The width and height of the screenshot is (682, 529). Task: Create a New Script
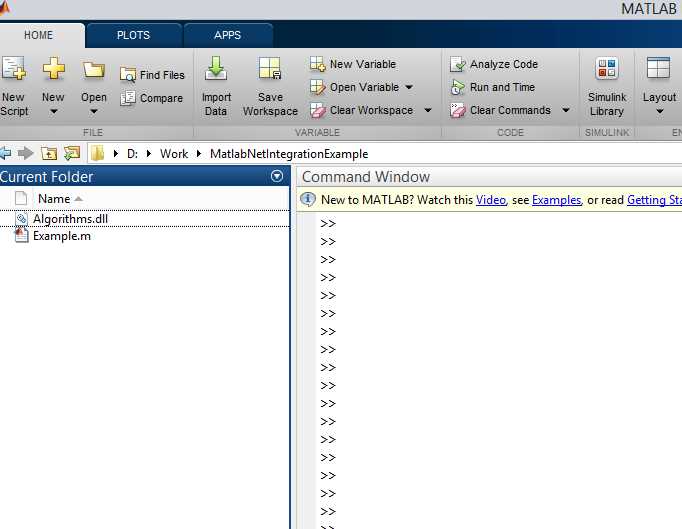pos(13,86)
